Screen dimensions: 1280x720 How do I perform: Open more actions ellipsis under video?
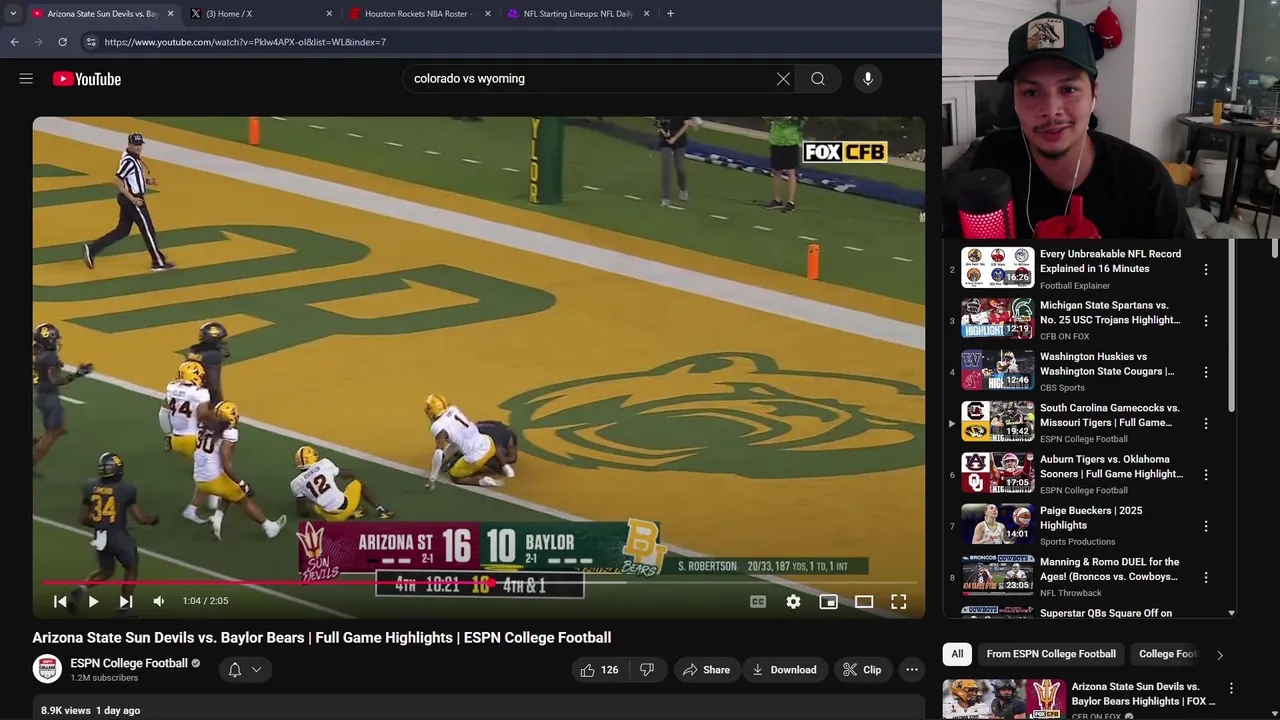pos(912,670)
